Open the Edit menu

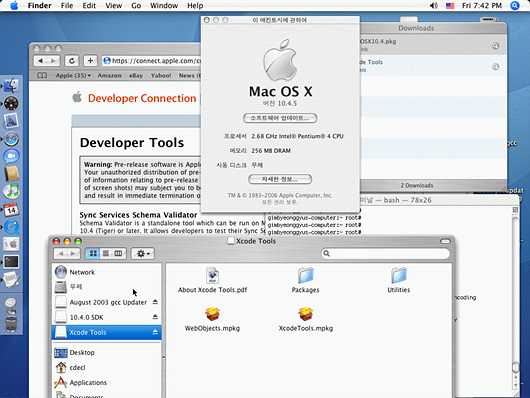pyautogui.click(x=89, y=5)
